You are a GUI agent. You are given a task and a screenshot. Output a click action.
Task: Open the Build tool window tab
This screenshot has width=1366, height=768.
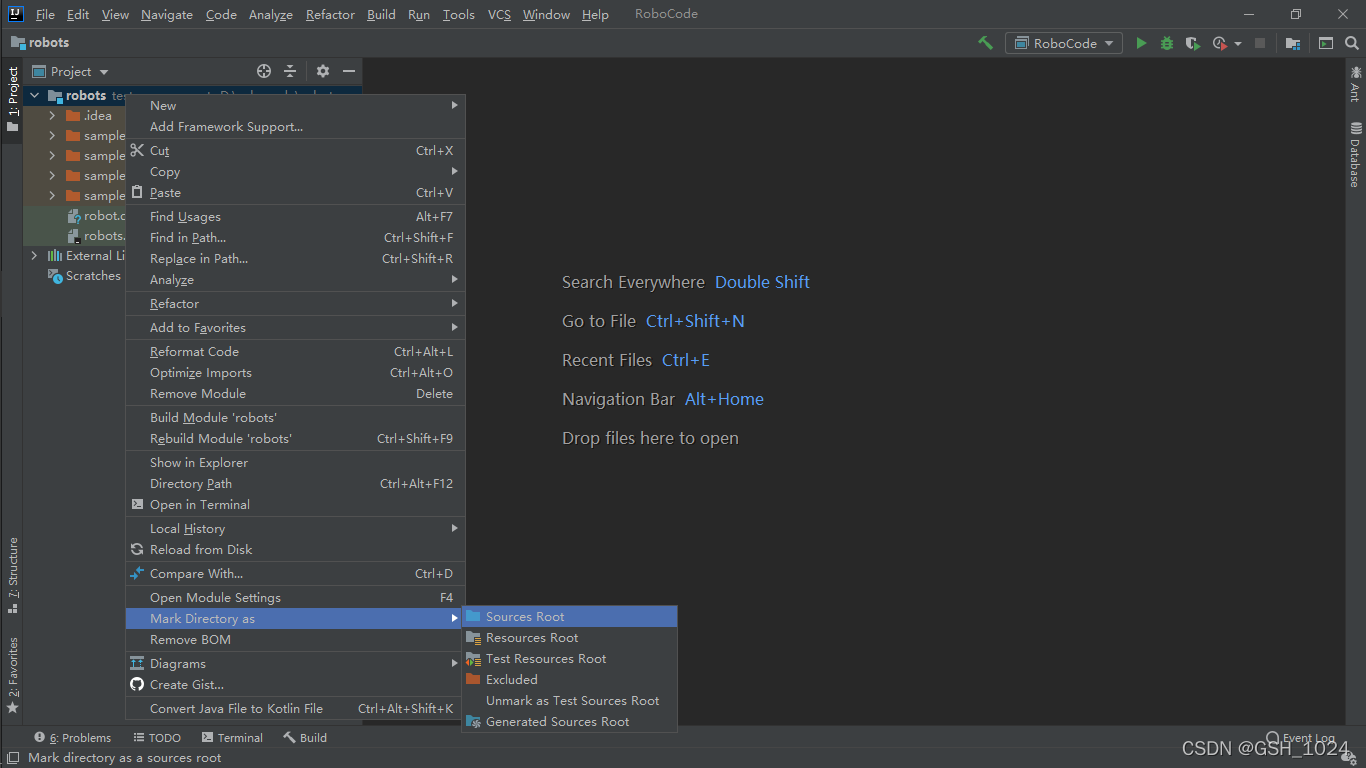(x=305, y=738)
